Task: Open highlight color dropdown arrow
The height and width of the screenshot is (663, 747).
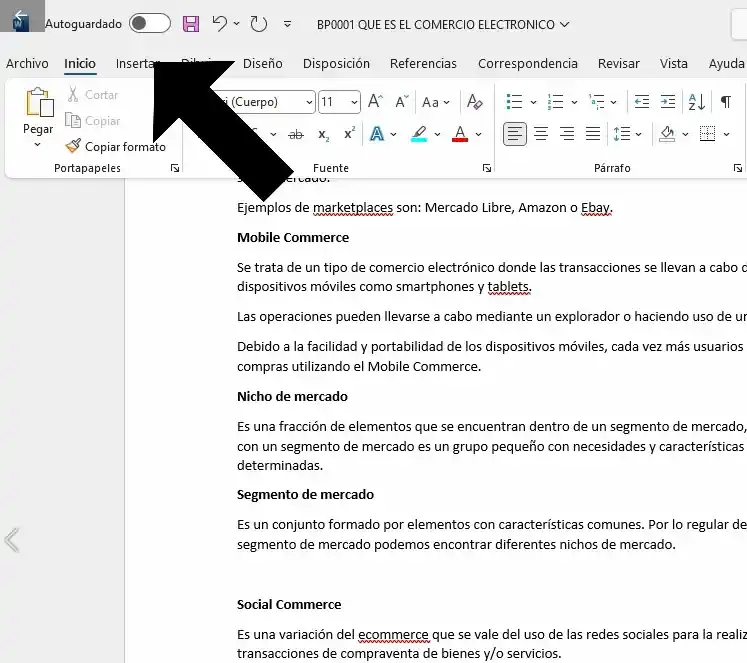Action: click(x=437, y=134)
